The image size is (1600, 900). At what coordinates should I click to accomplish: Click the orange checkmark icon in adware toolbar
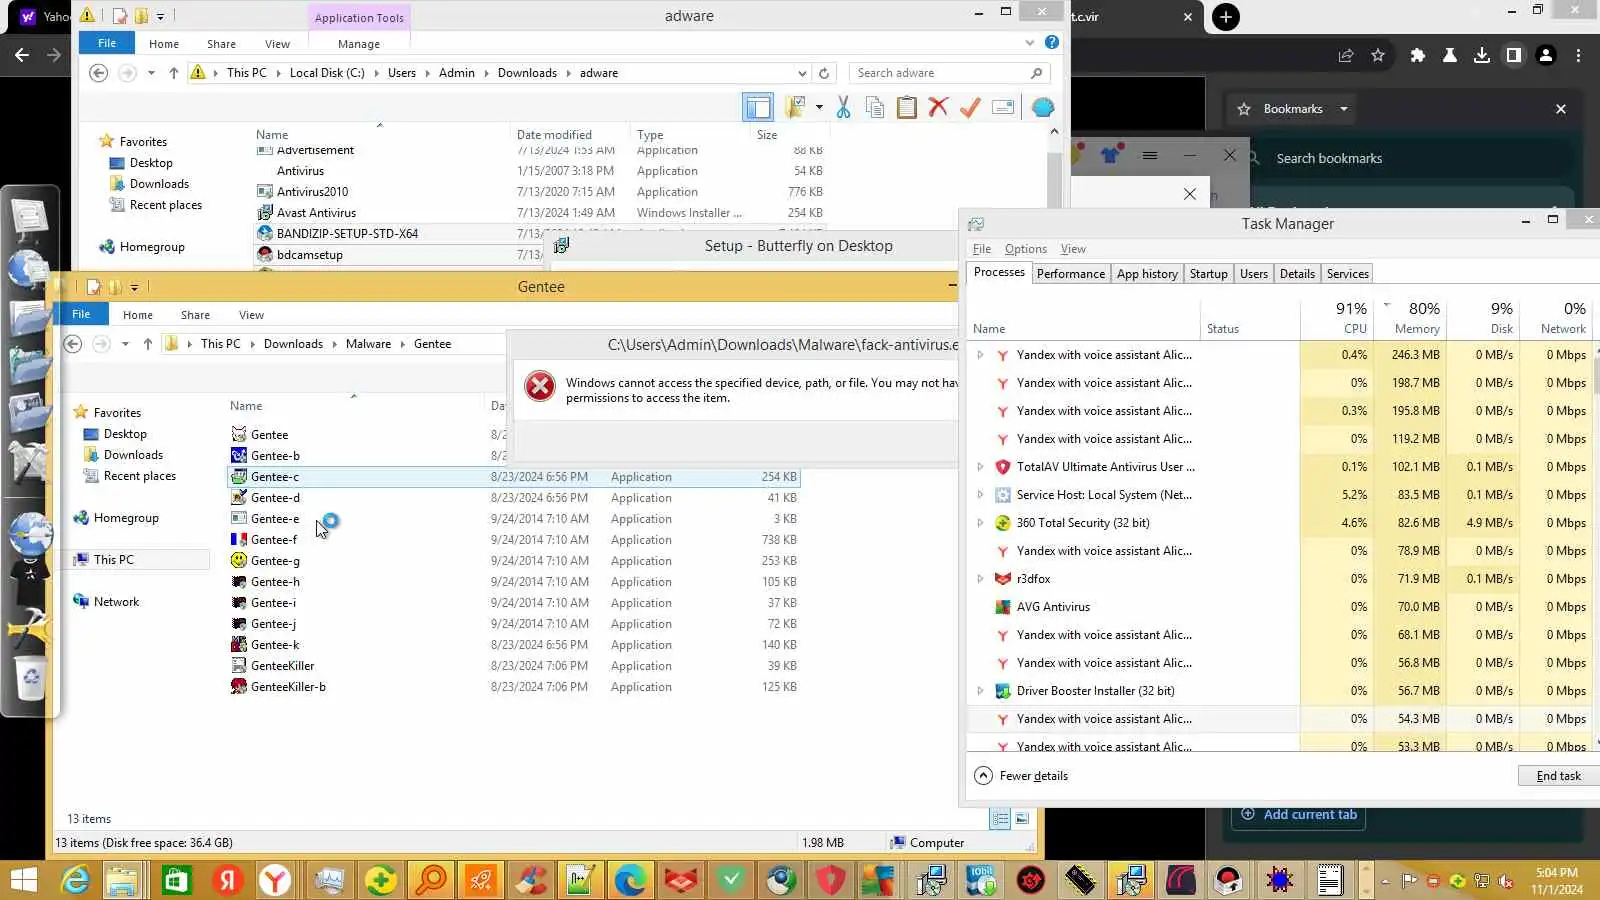coord(970,108)
